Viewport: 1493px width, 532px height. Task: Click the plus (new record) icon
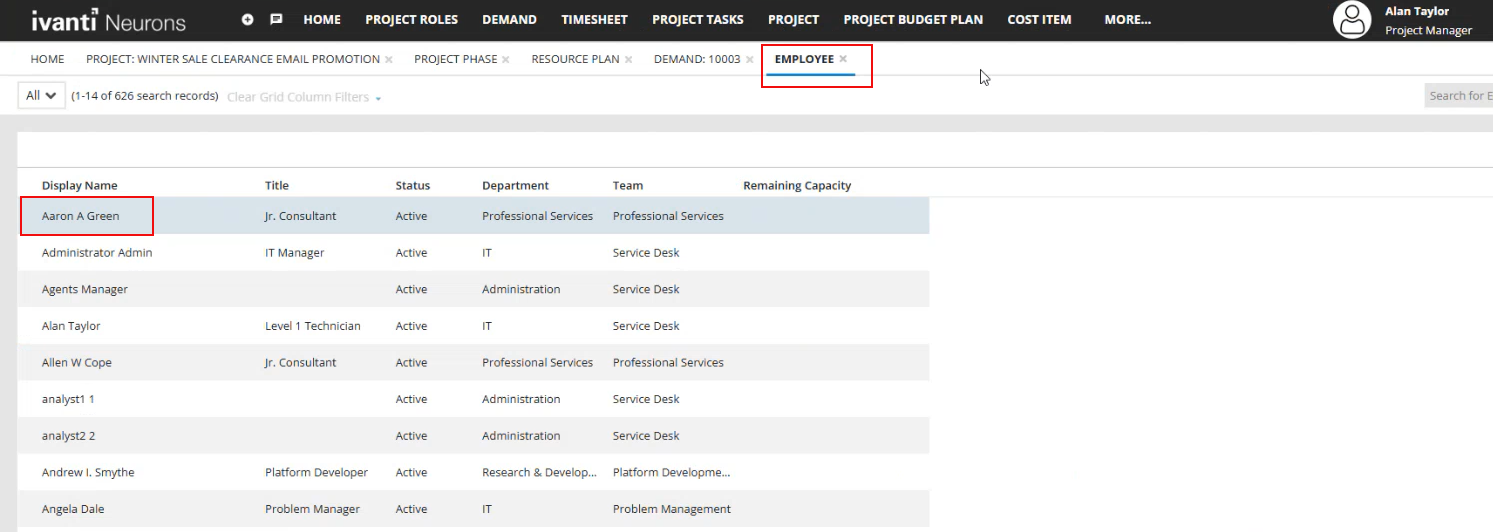click(x=248, y=19)
